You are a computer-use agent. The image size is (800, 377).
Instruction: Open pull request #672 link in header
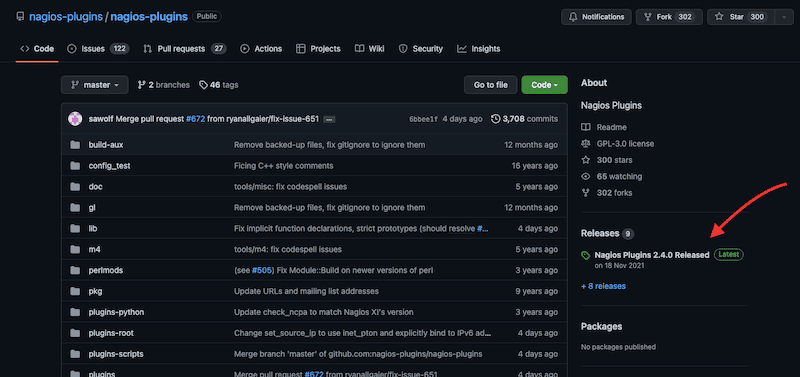(195, 119)
